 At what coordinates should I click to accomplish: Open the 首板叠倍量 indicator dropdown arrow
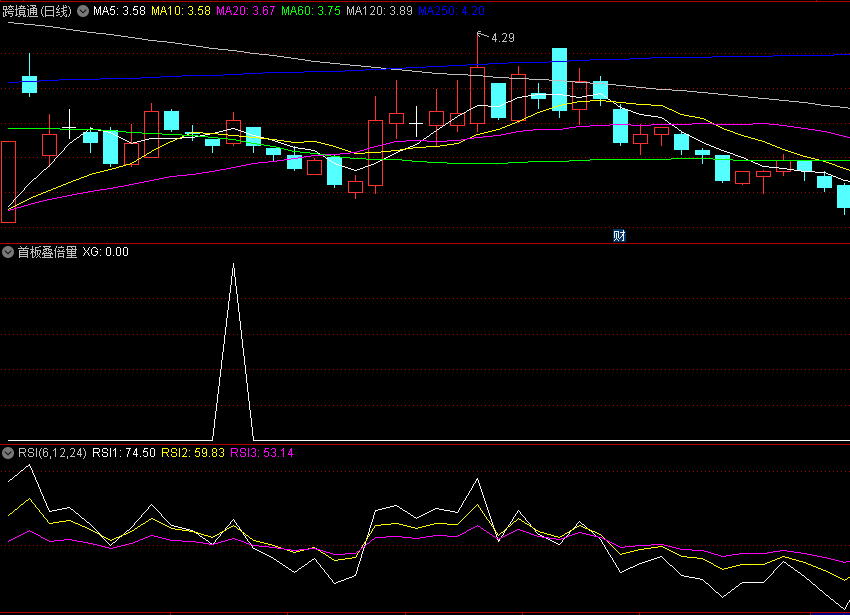click(8, 252)
